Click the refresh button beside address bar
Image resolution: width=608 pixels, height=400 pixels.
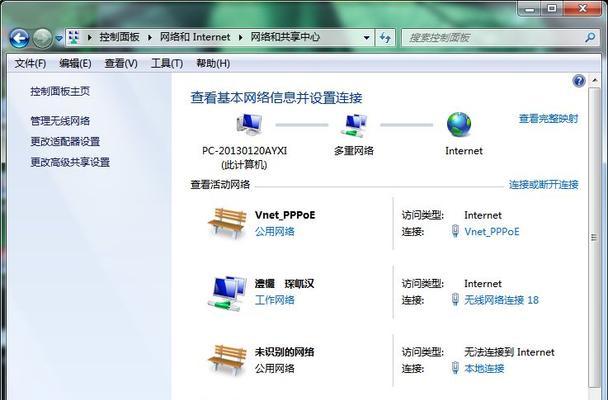coord(385,38)
